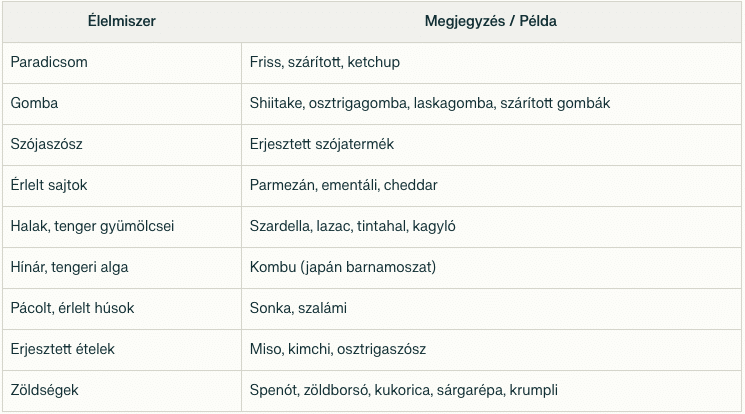Select the Parmezán, ementáli, cheddar cell
Image resolution: width=745 pixels, height=414 pixels.
click(x=491, y=186)
